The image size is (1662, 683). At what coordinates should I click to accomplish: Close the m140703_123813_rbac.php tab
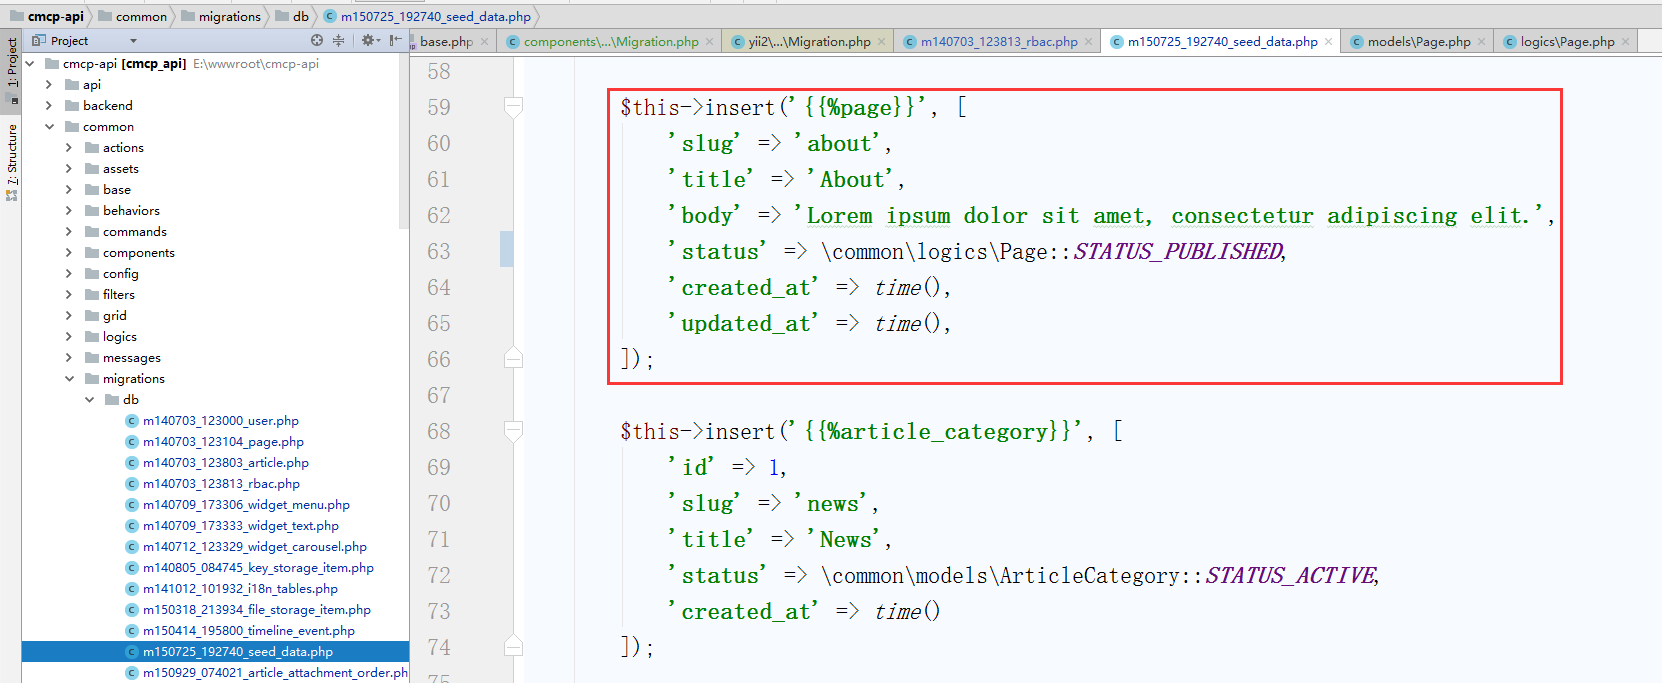point(1088,42)
